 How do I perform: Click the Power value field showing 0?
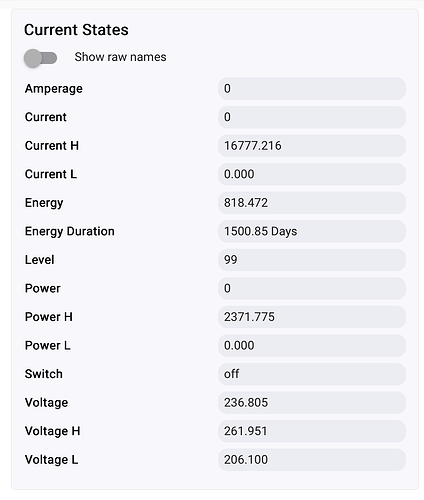[x=312, y=288]
